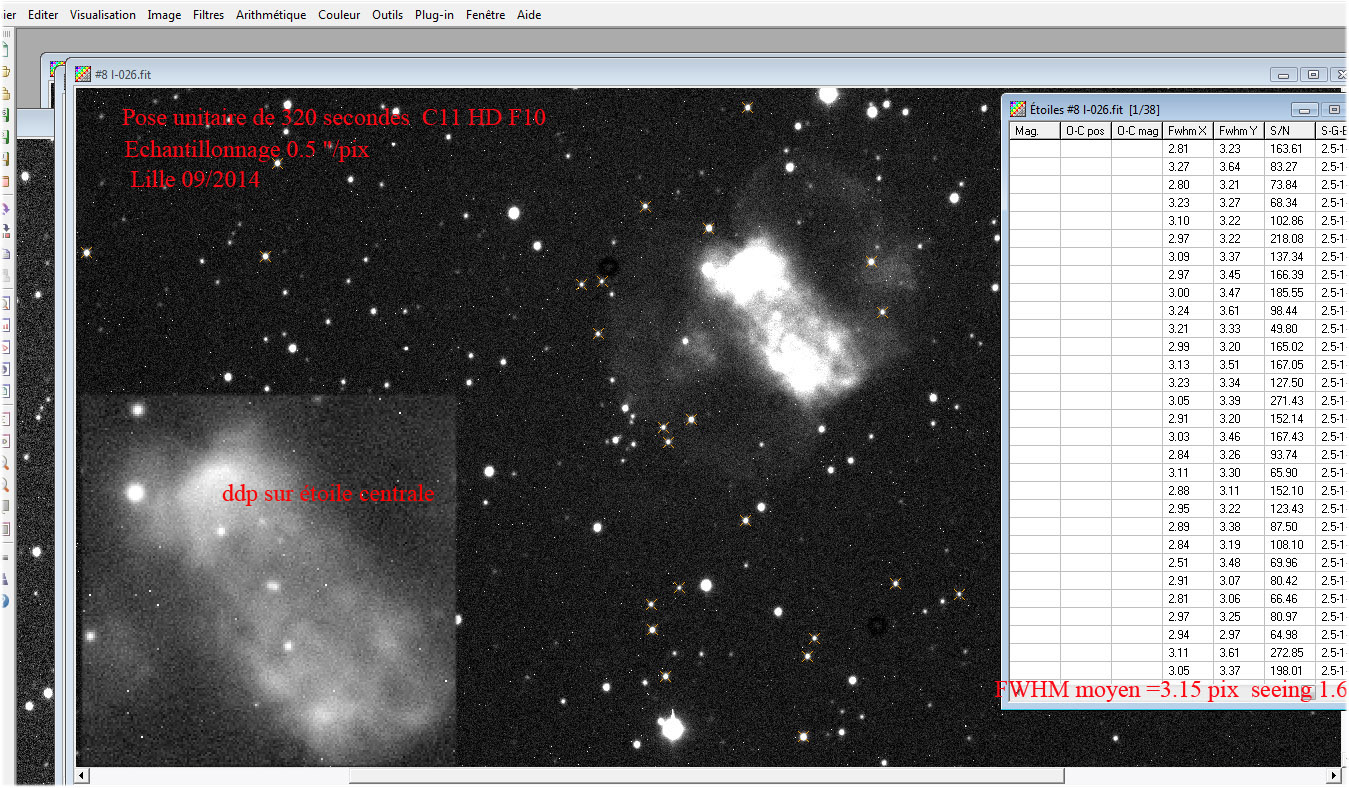Click the S/N value 93.74
The image size is (1349, 788).
(x=1292, y=455)
